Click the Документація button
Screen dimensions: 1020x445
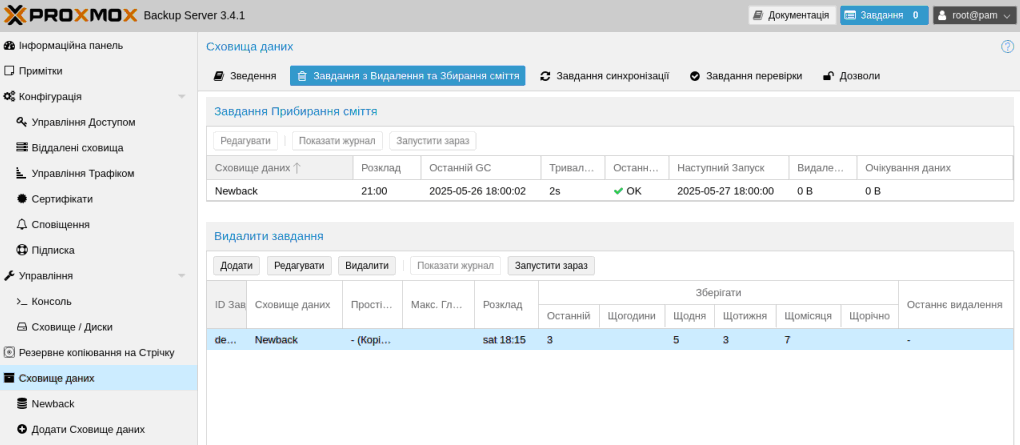click(791, 15)
